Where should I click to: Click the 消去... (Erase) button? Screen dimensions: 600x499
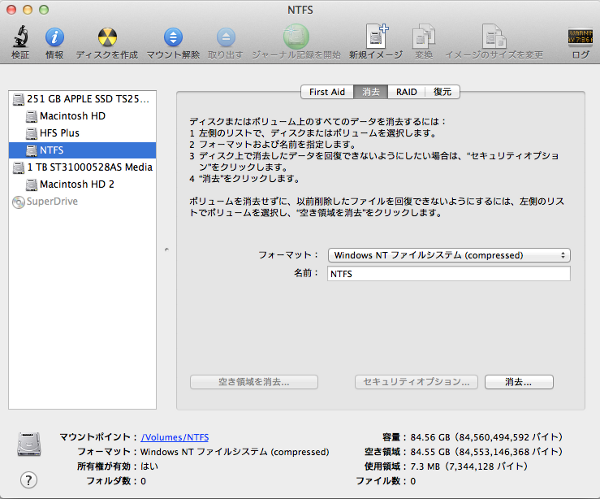[519, 382]
